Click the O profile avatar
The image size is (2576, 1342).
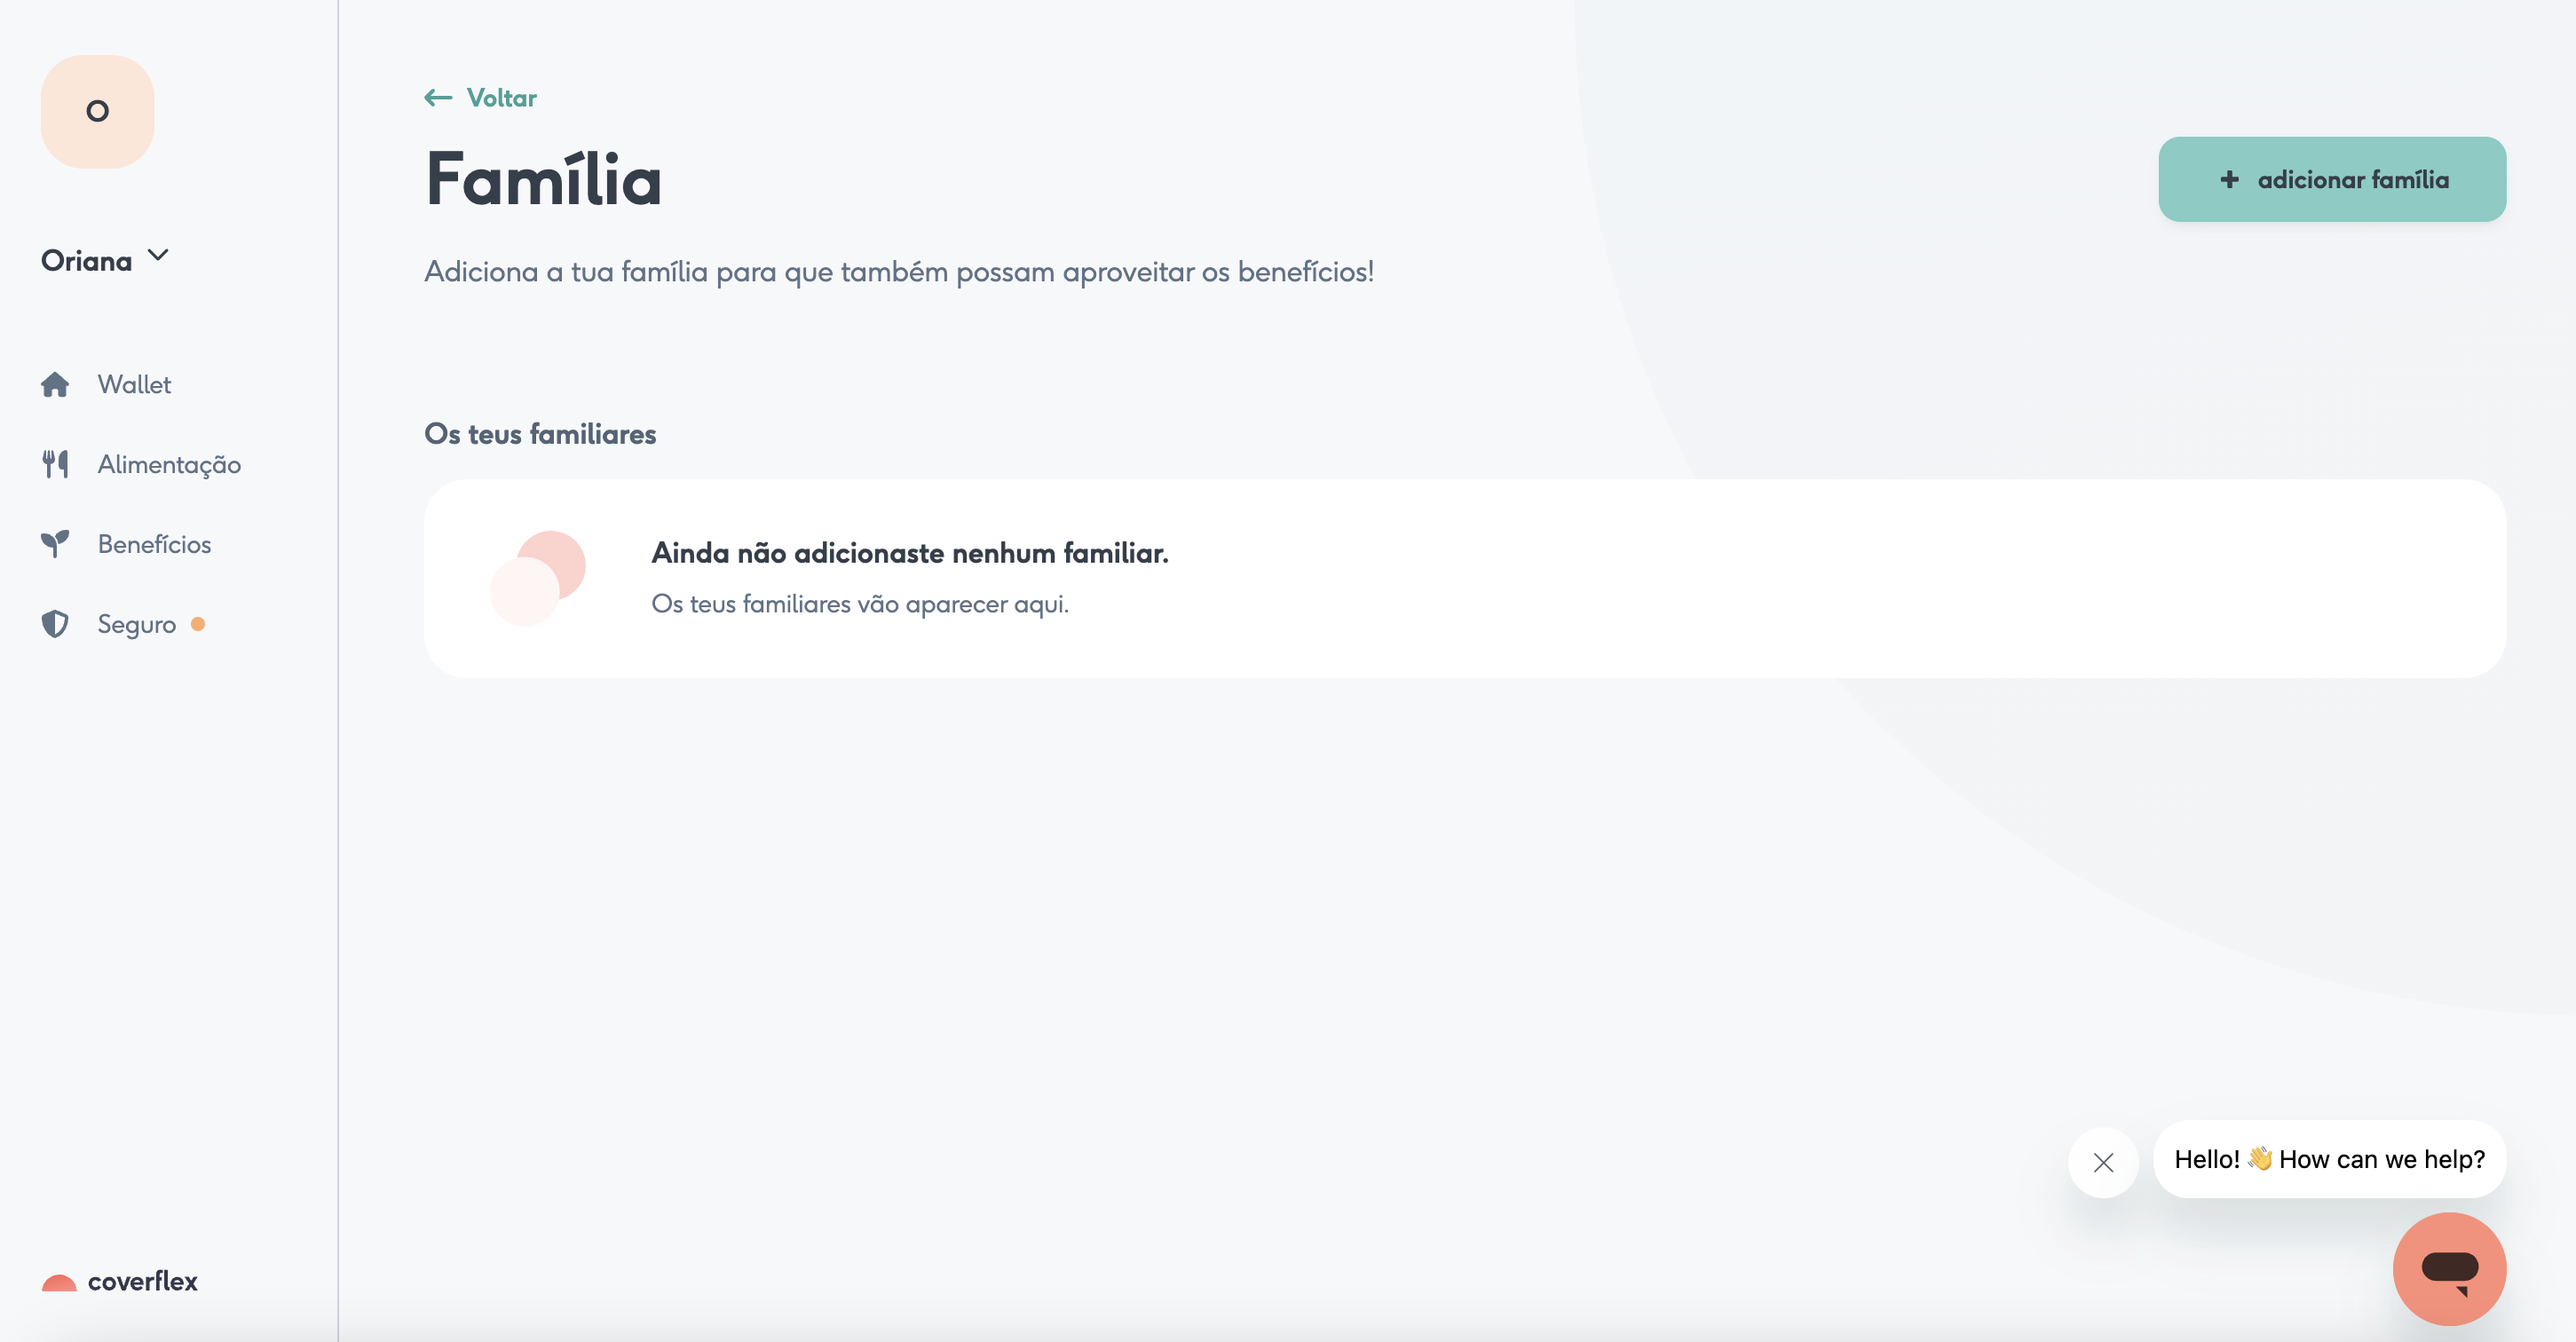pyautogui.click(x=97, y=111)
